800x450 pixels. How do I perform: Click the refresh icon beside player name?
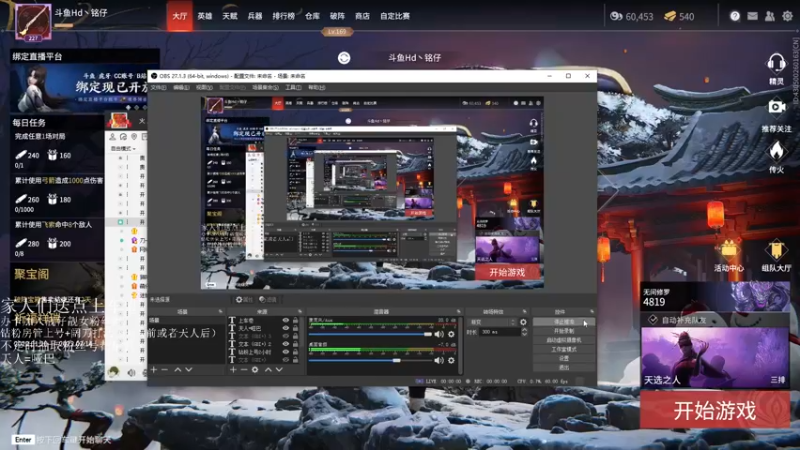344,58
